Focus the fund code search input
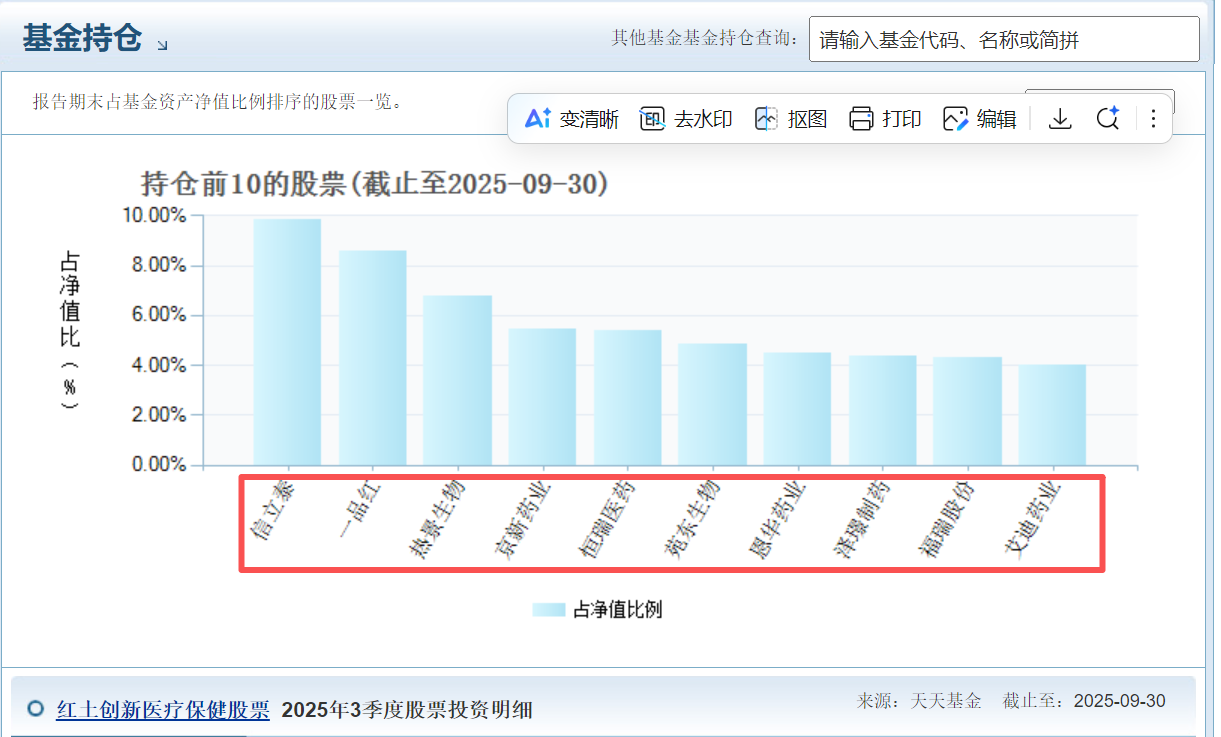 [1004, 39]
